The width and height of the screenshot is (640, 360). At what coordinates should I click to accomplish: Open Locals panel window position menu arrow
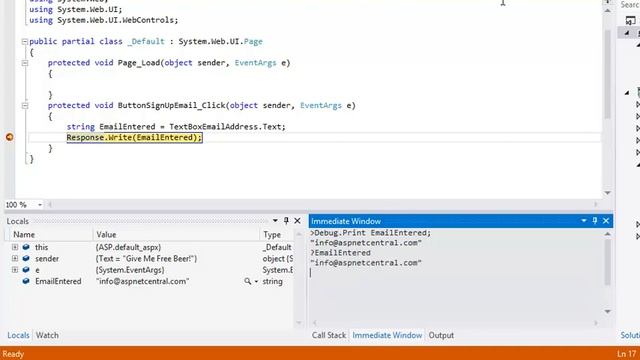point(275,221)
